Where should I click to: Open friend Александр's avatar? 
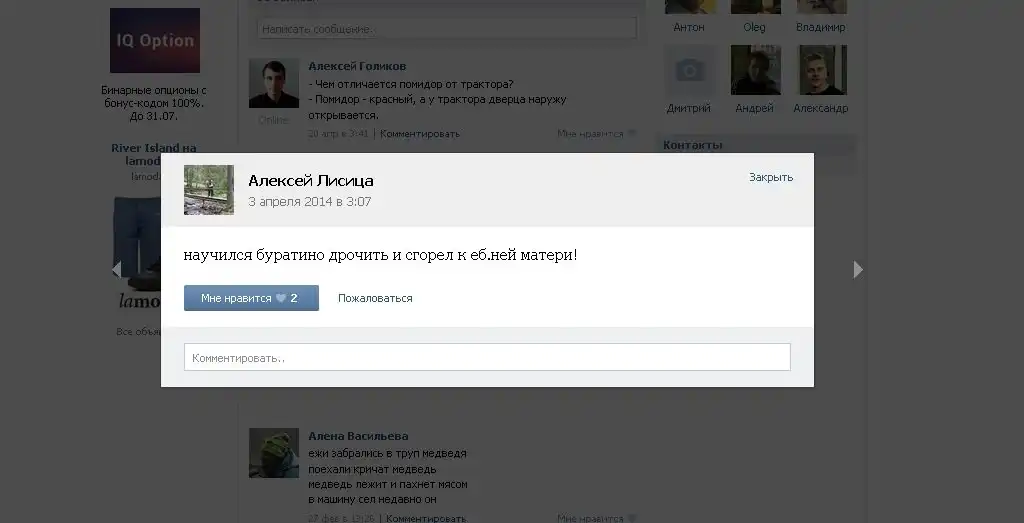(822, 70)
